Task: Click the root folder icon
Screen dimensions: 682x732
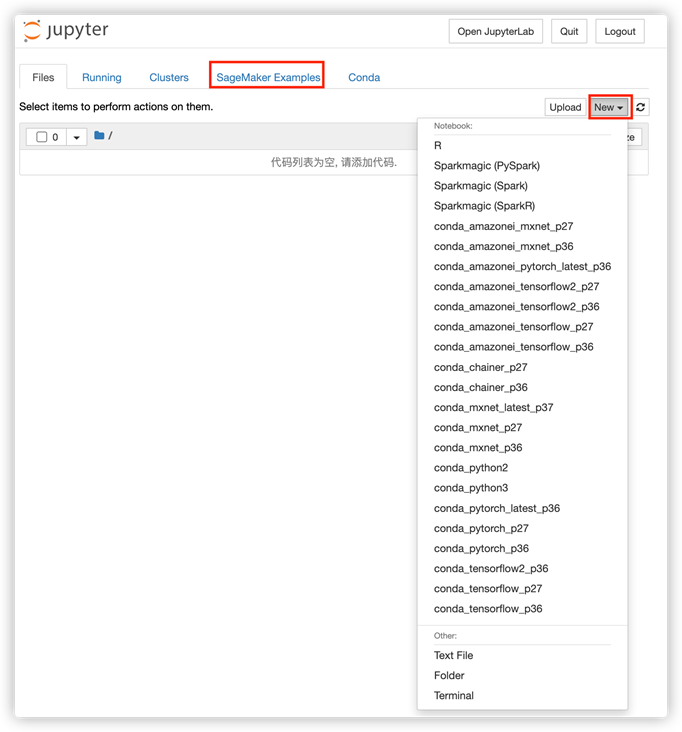Action: coord(99,135)
